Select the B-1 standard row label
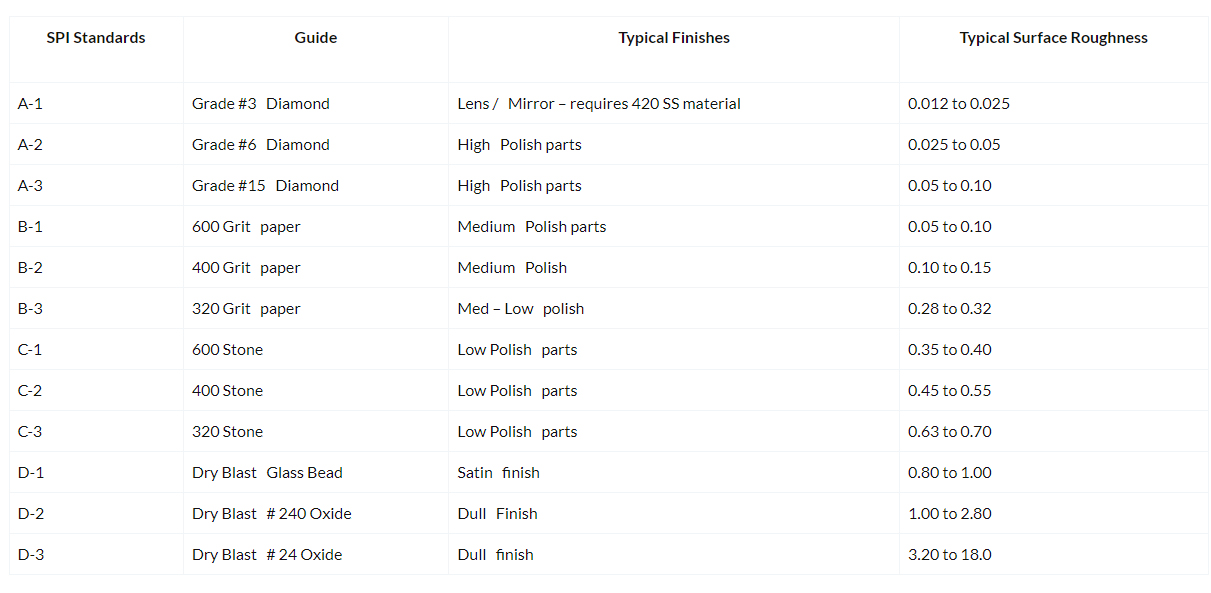1211x593 pixels. pyautogui.click(x=30, y=227)
